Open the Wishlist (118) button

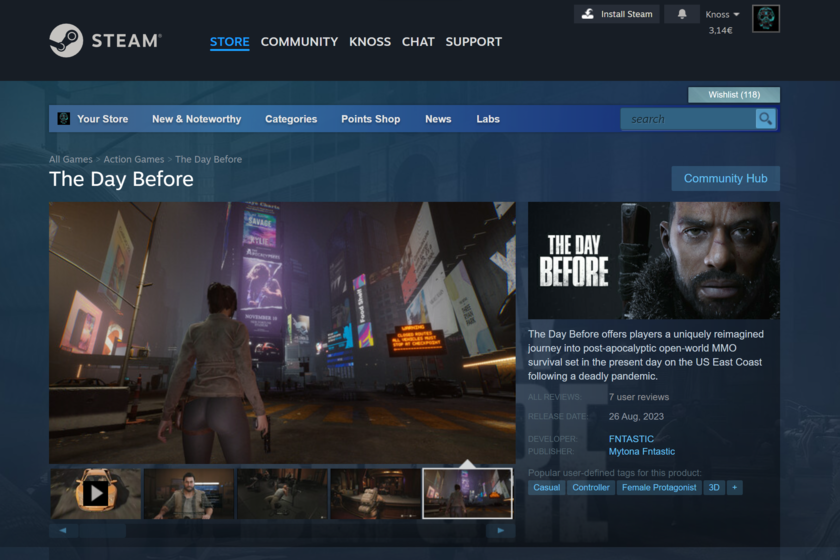pyautogui.click(x=734, y=95)
